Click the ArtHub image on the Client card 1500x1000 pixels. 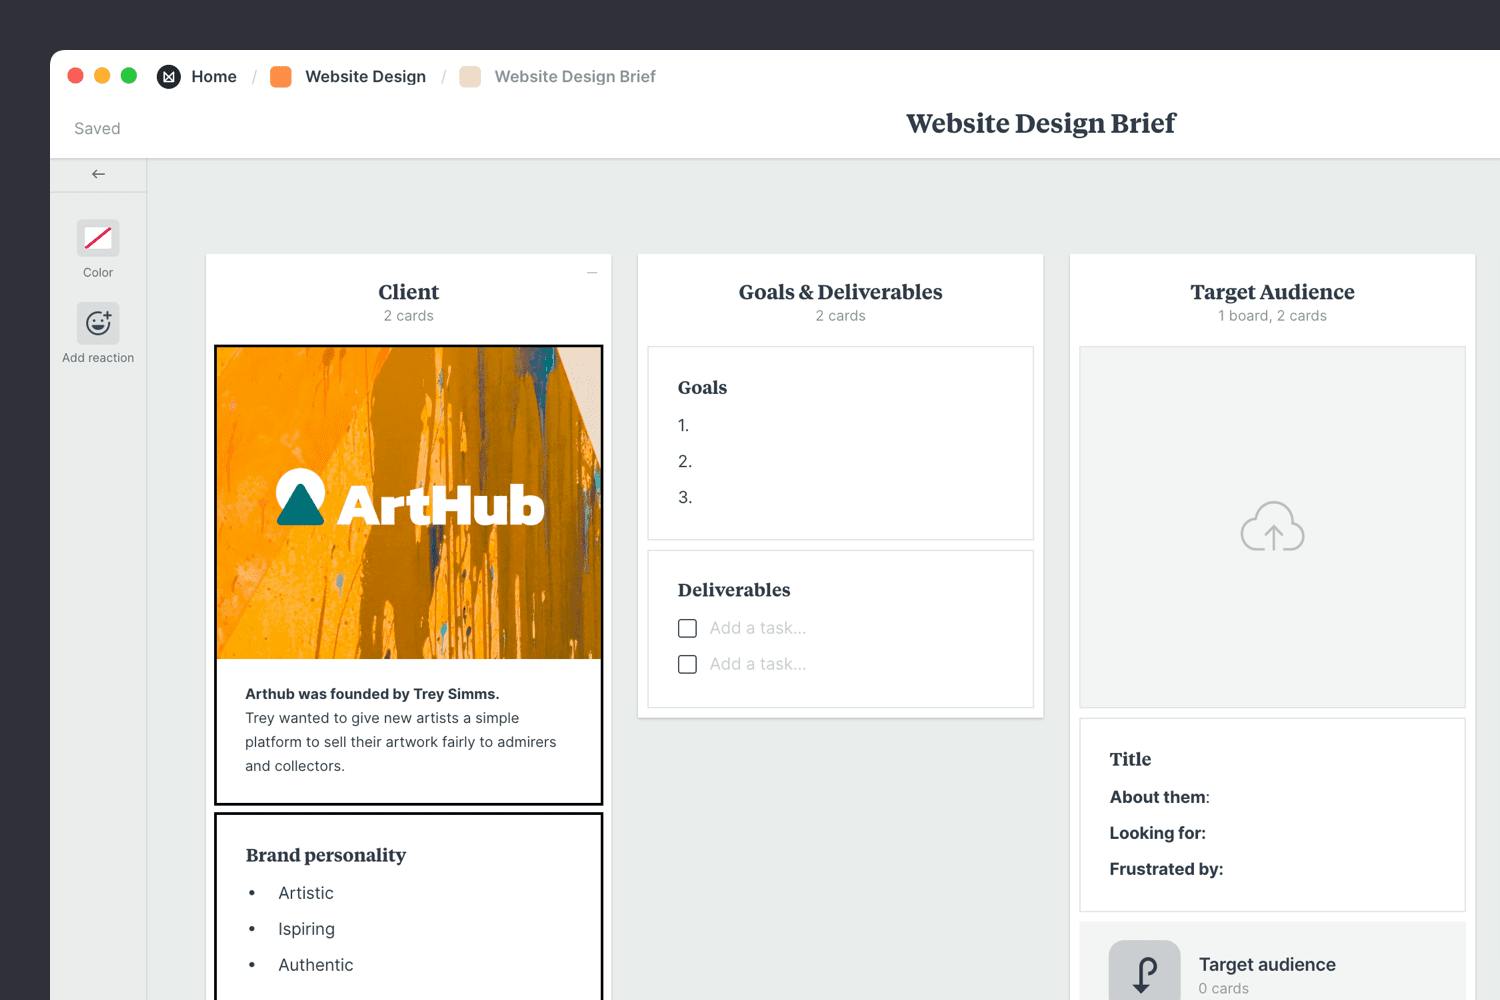pyautogui.click(x=408, y=503)
